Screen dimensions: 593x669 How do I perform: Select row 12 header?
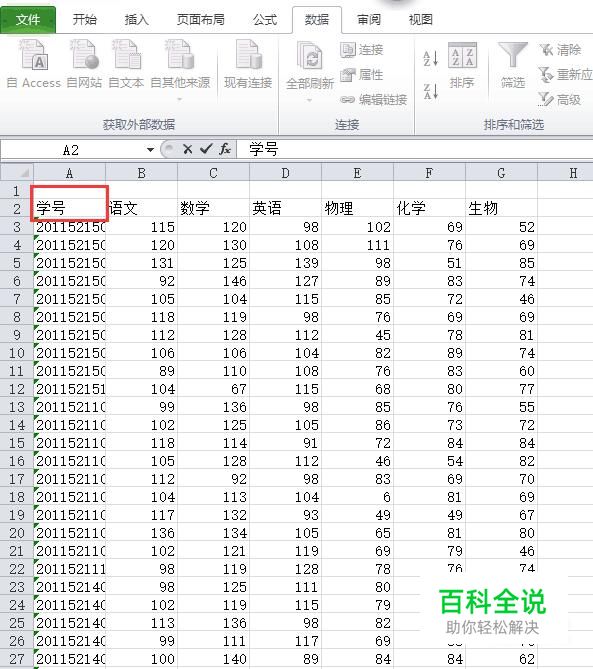tap(17, 389)
